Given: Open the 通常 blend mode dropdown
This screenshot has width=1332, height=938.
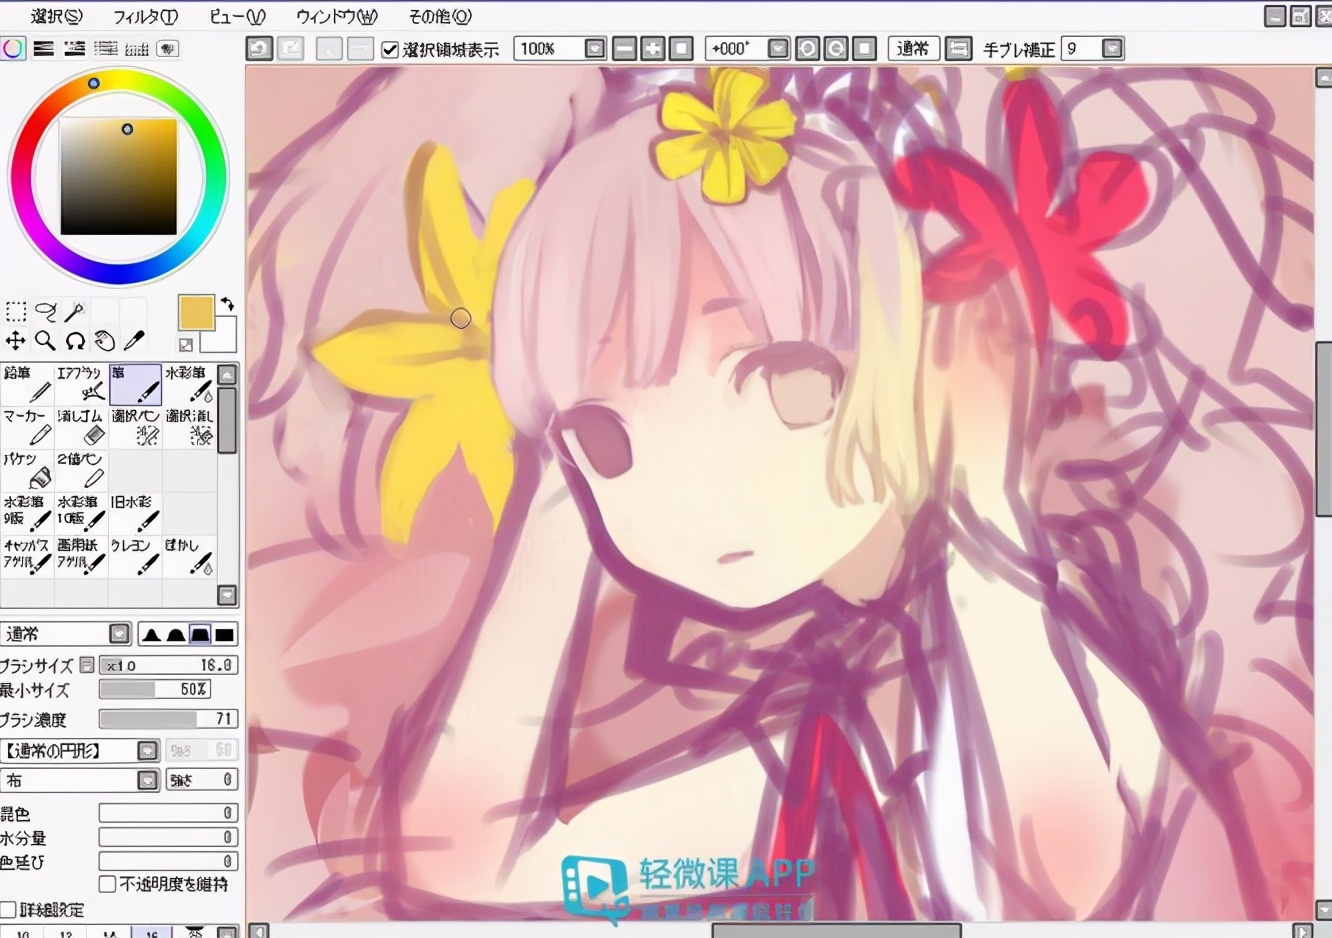Looking at the screenshot, I should [x=120, y=634].
